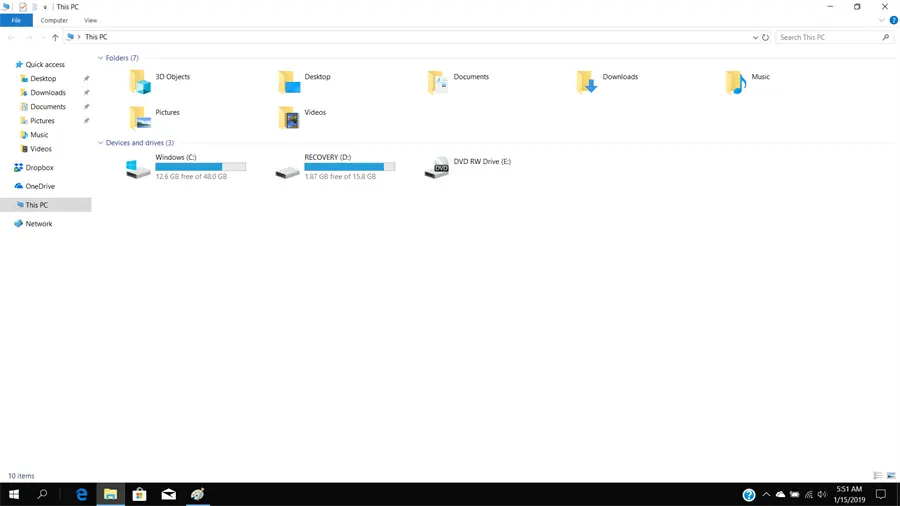Click the Windows (C:) storage usage bar
Image resolution: width=900 pixels, height=506 pixels.
[x=200, y=166]
